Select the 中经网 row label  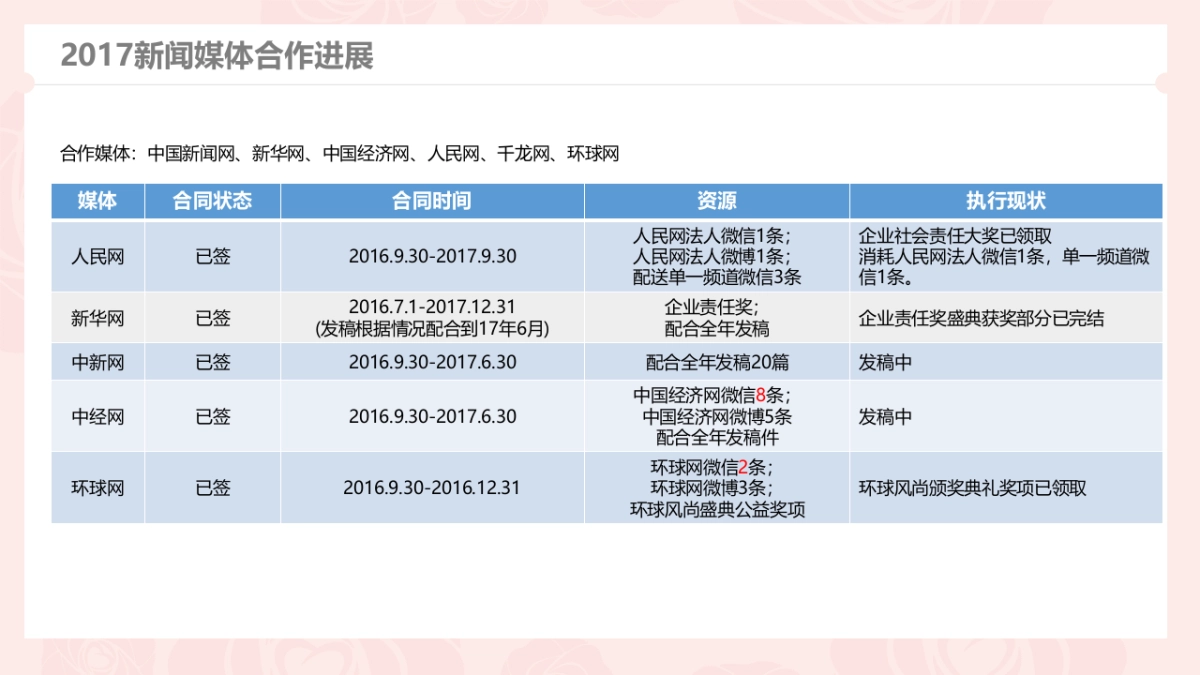click(98, 417)
